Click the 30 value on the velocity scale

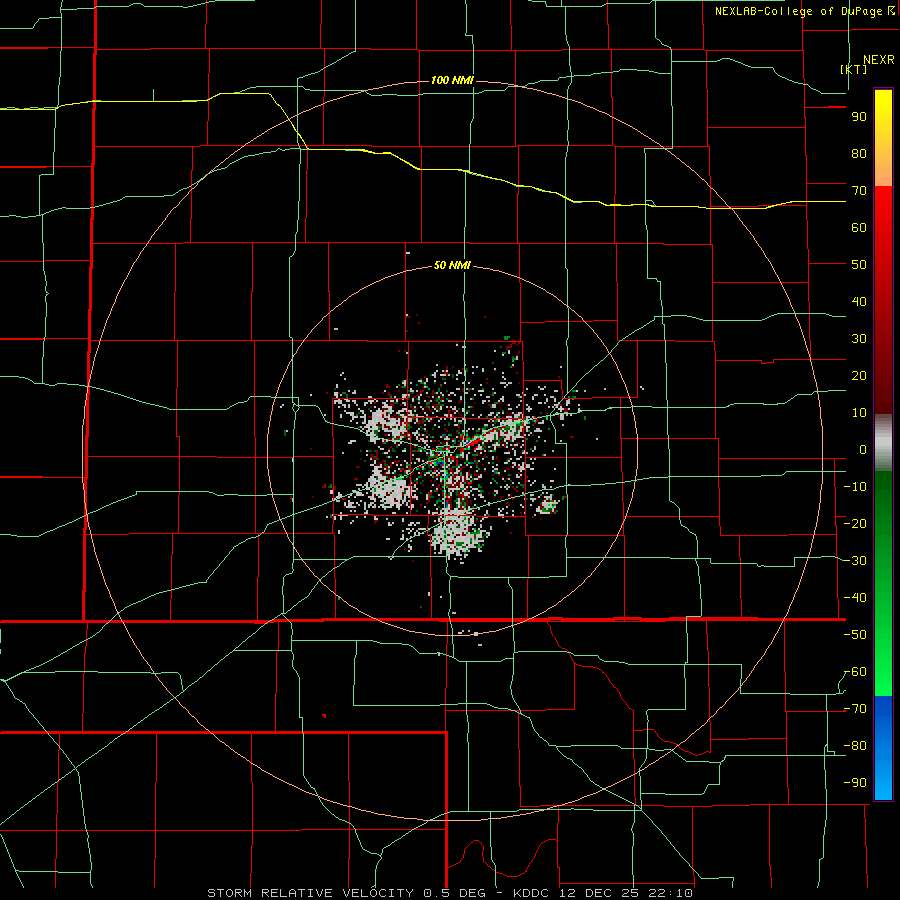click(x=859, y=339)
